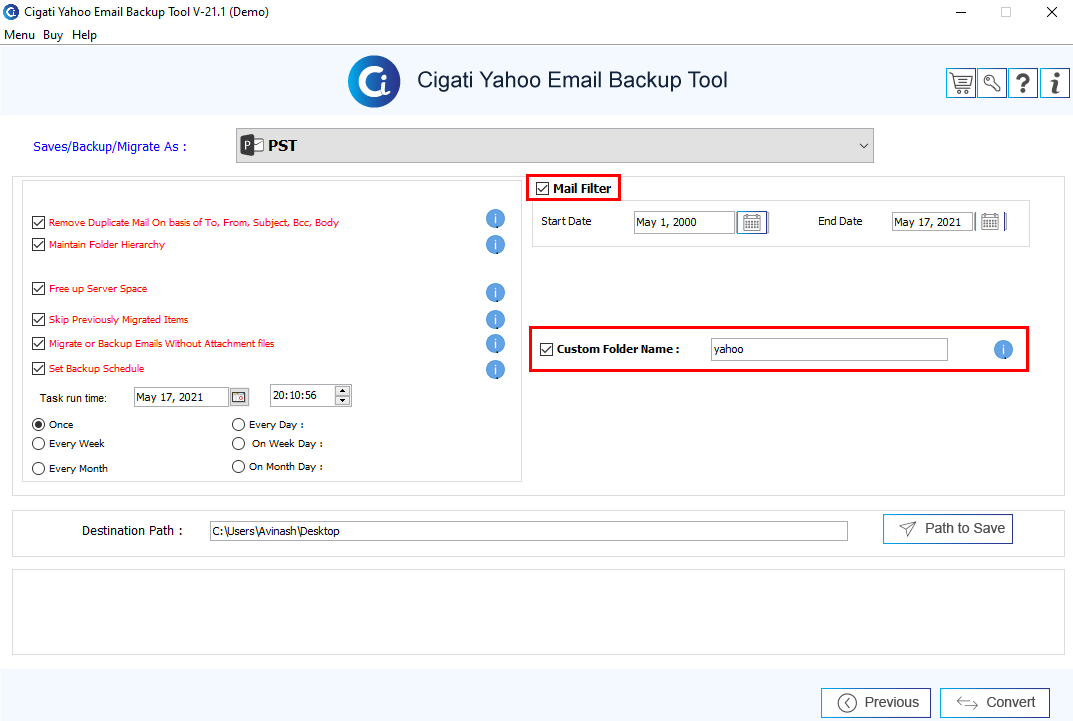Click the key activation icon
The height and width of the screenshot is (721, 1073).
pos(992,83)
